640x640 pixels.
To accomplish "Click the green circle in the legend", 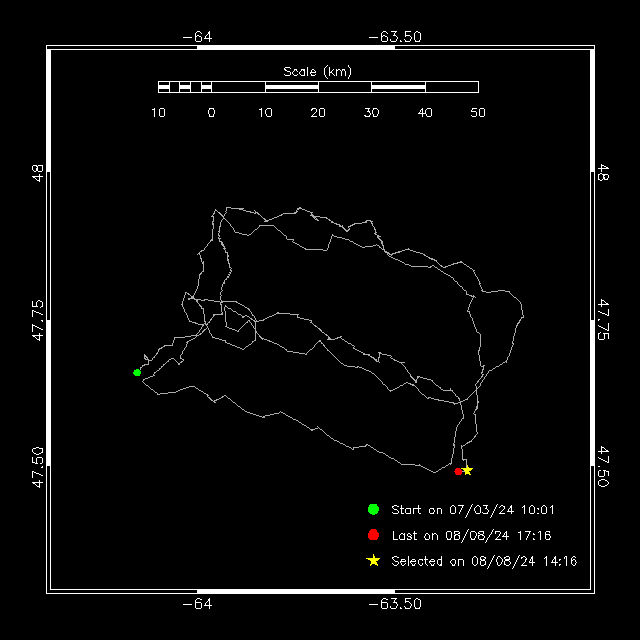I will point(373,509).
